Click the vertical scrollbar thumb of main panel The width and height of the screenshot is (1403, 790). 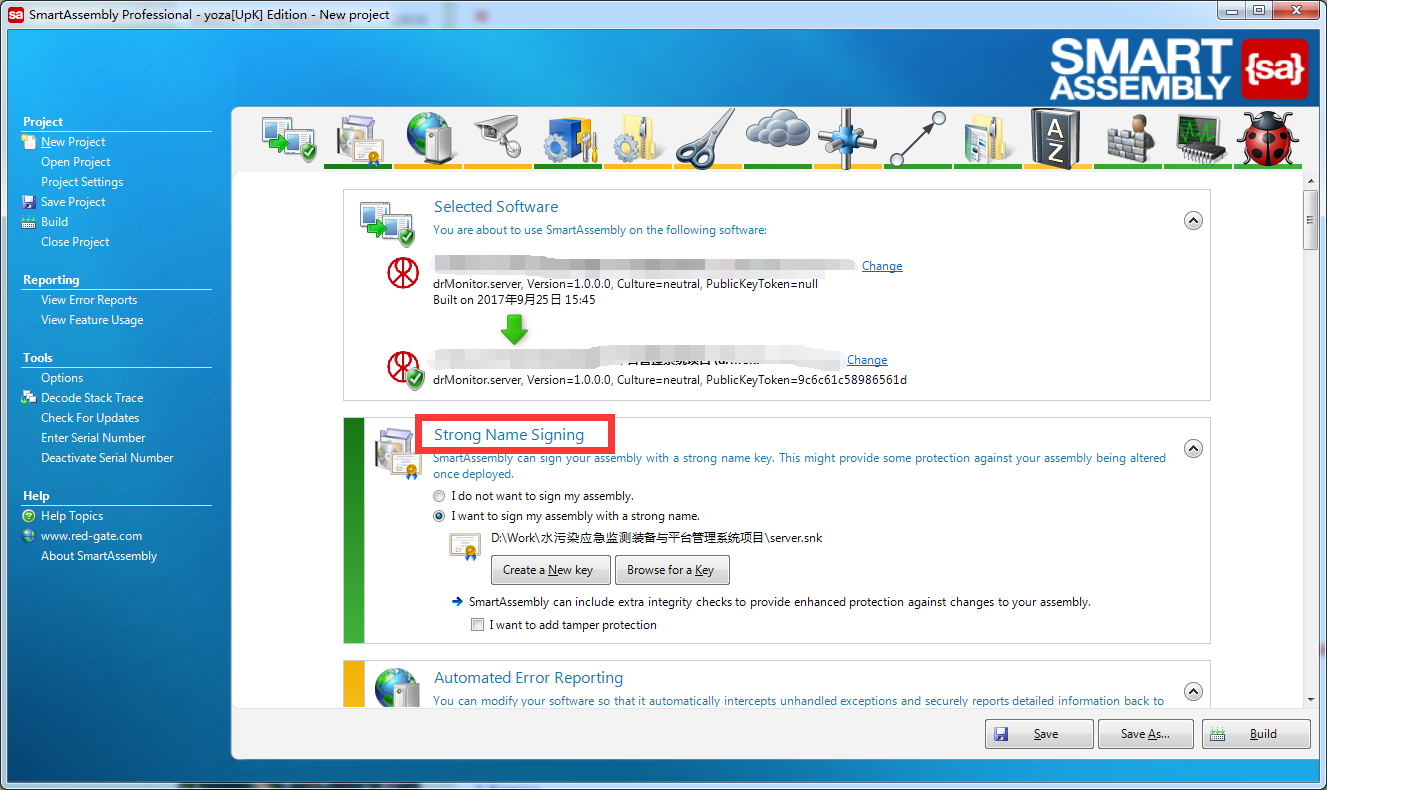(1311, 219)
